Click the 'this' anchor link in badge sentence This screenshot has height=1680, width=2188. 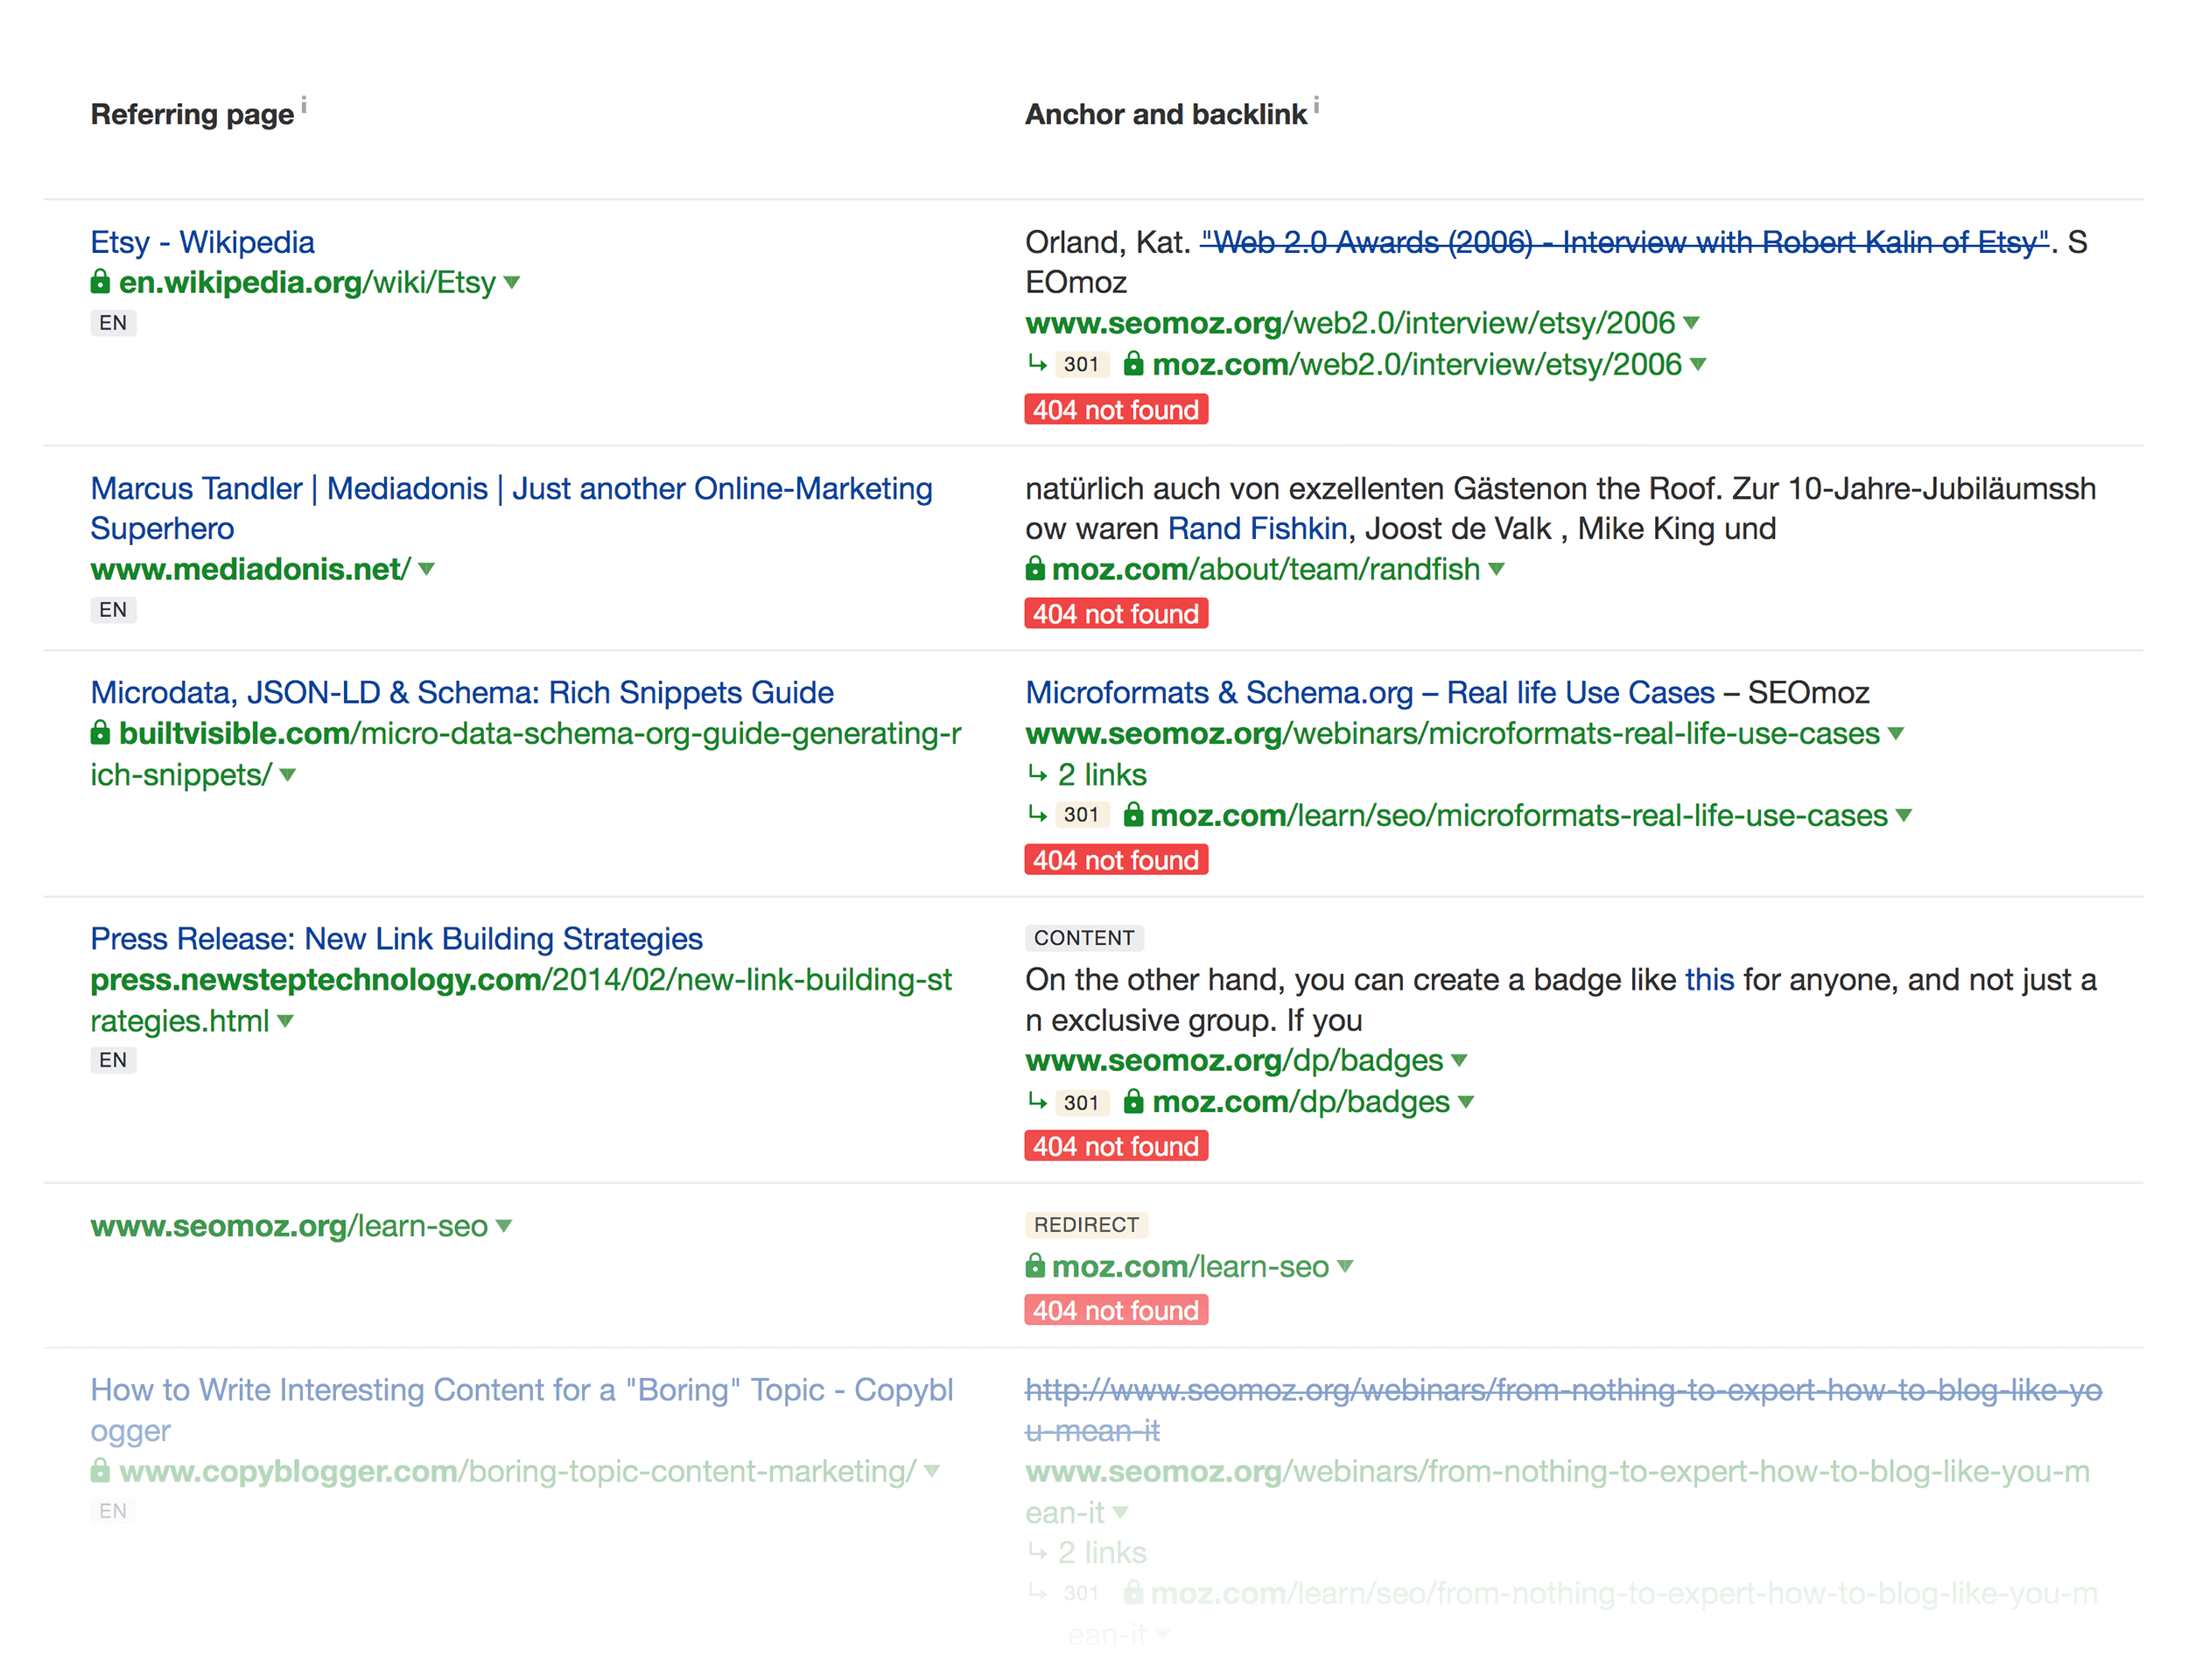coord(1710,979)
